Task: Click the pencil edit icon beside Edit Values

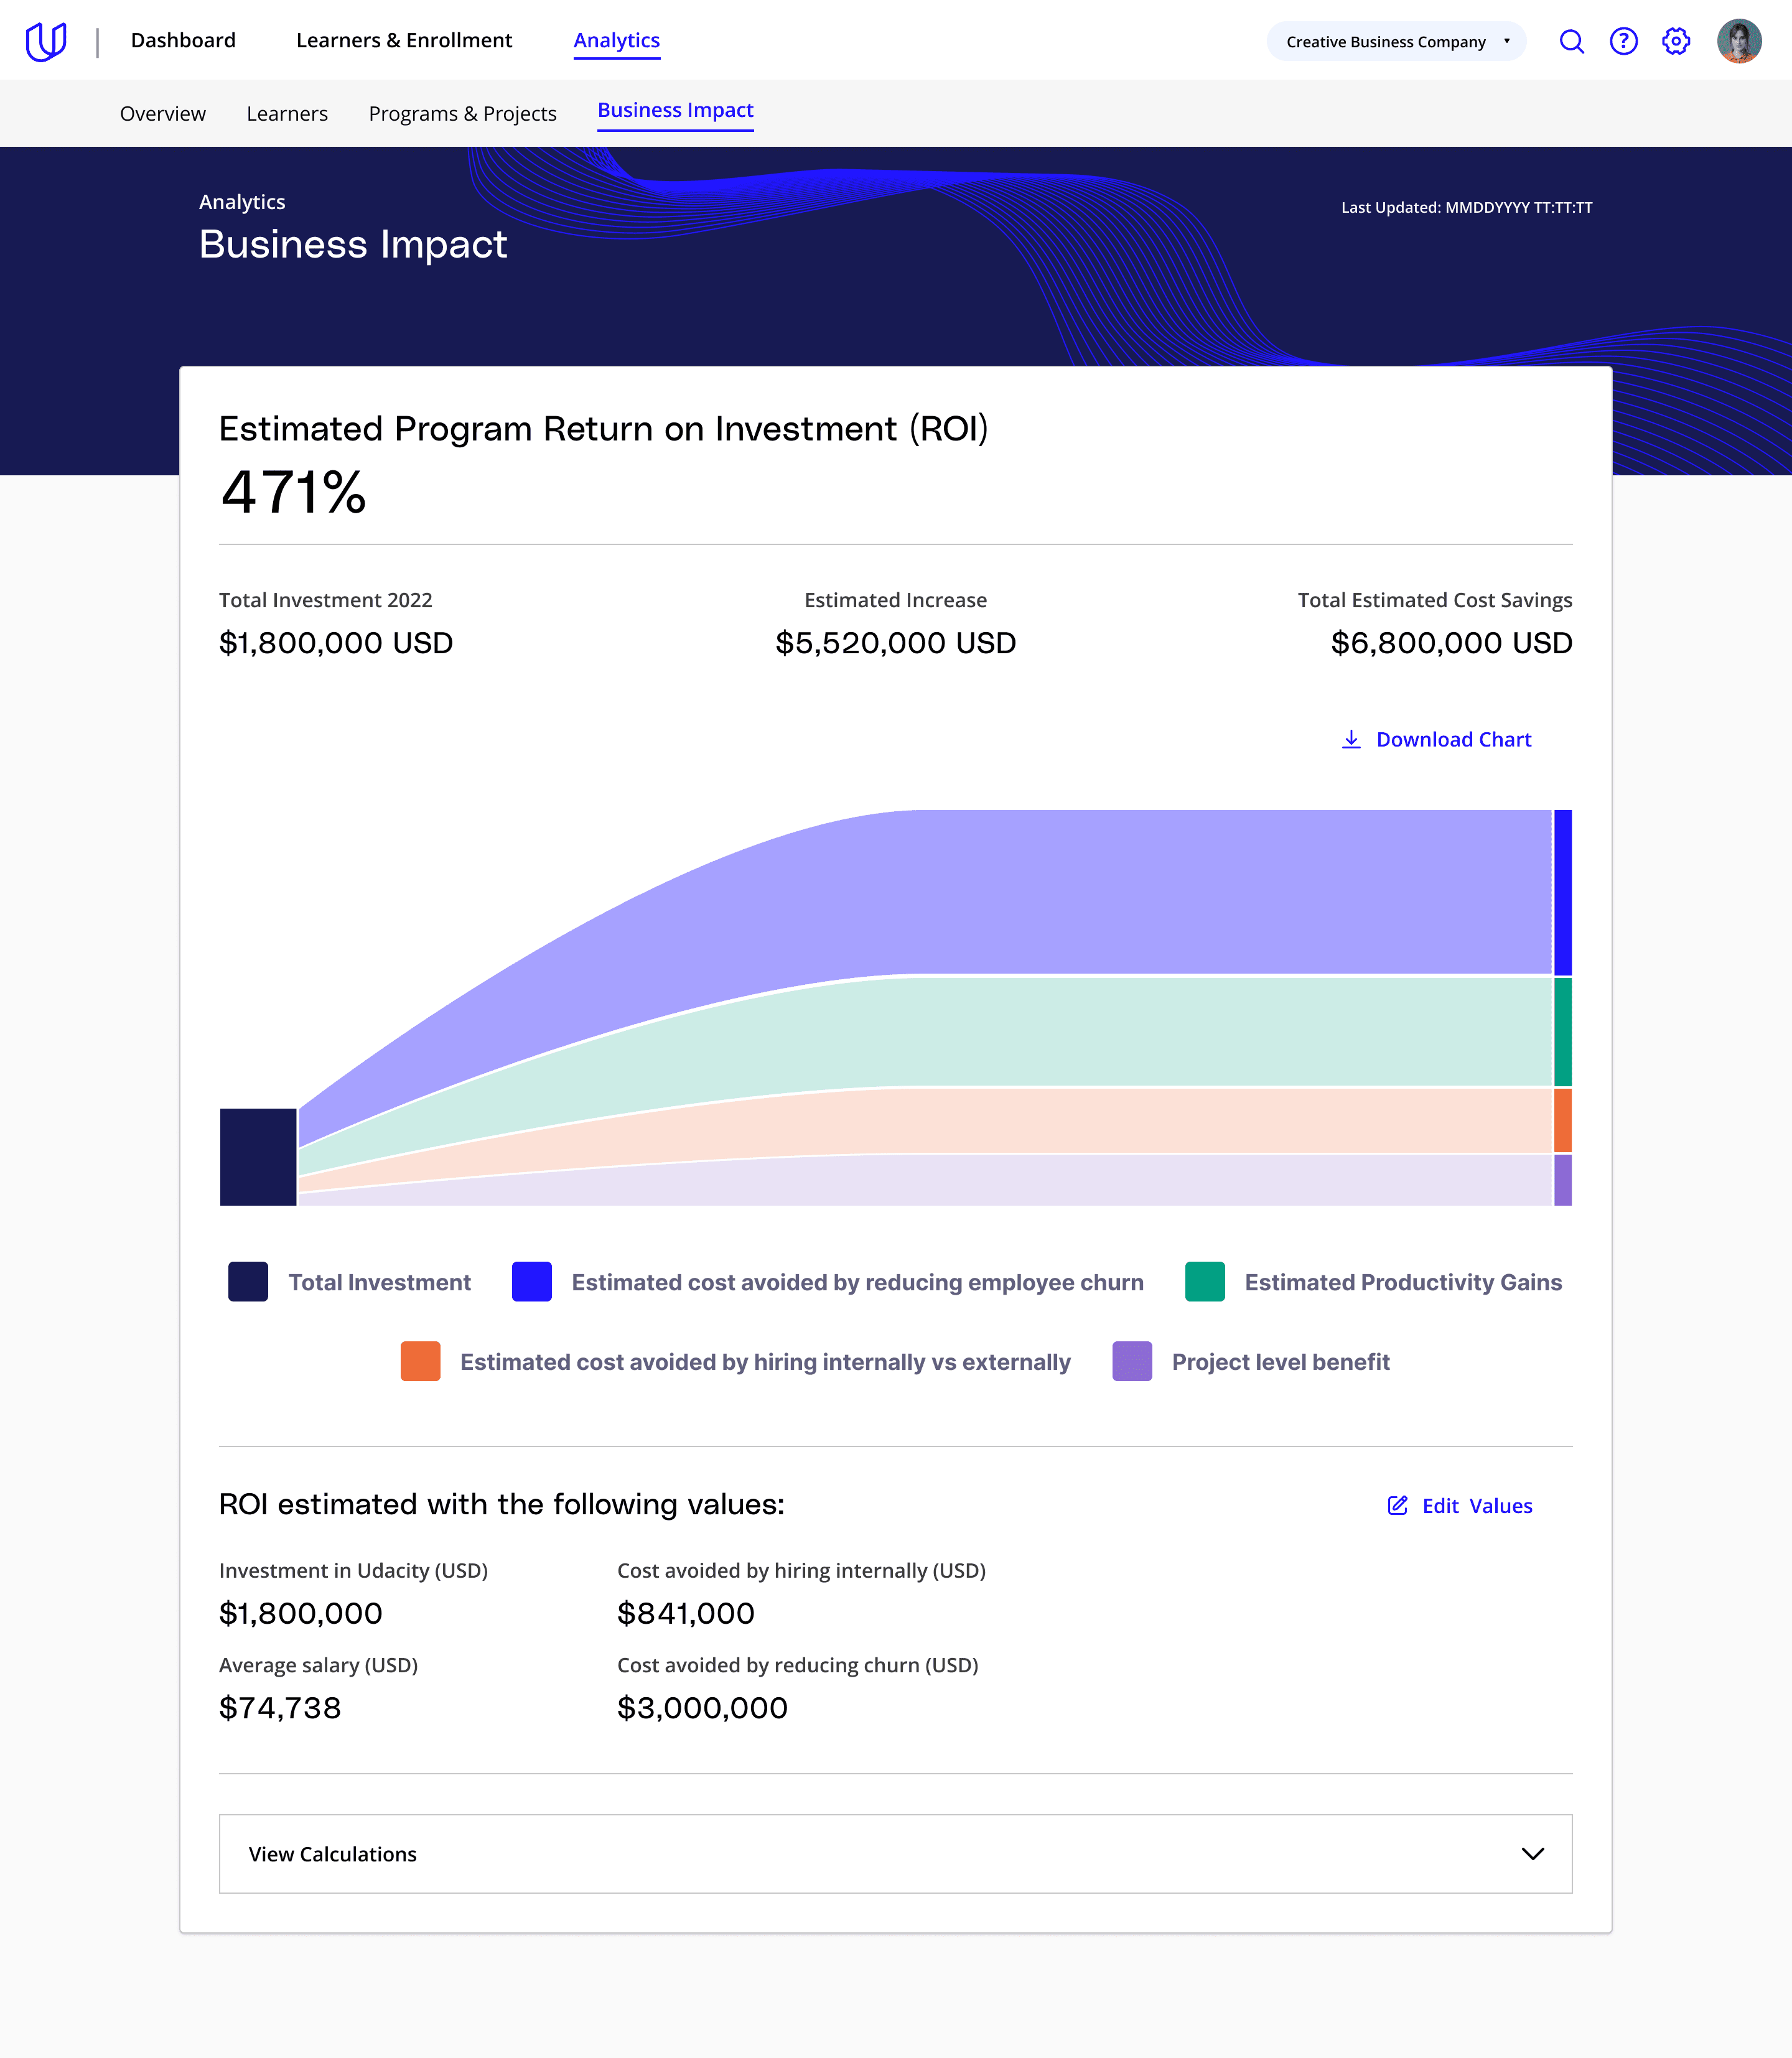Action: (x=1397, y=1505)
